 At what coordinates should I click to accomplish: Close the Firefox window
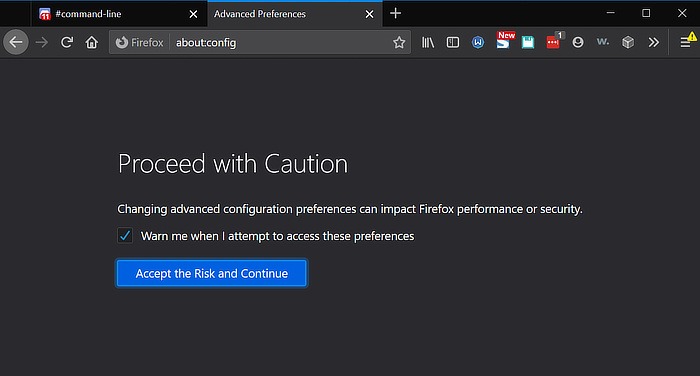tap(682, 13)
